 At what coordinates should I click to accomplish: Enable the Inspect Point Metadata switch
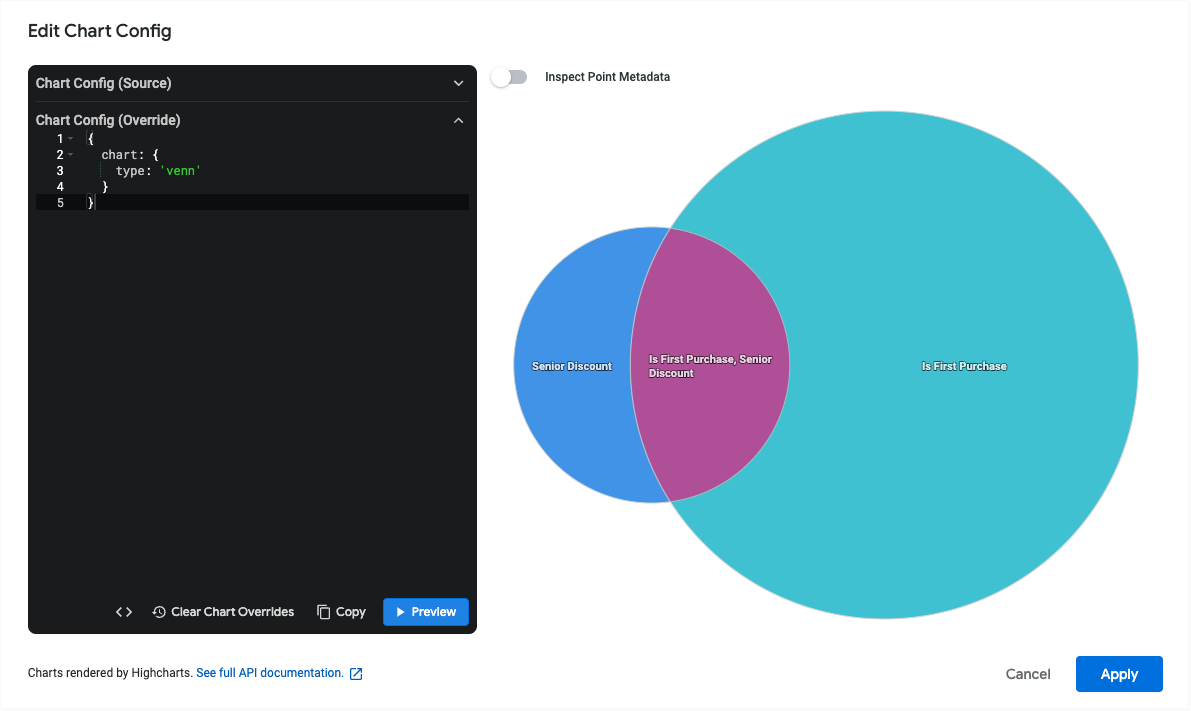point(509,77)
